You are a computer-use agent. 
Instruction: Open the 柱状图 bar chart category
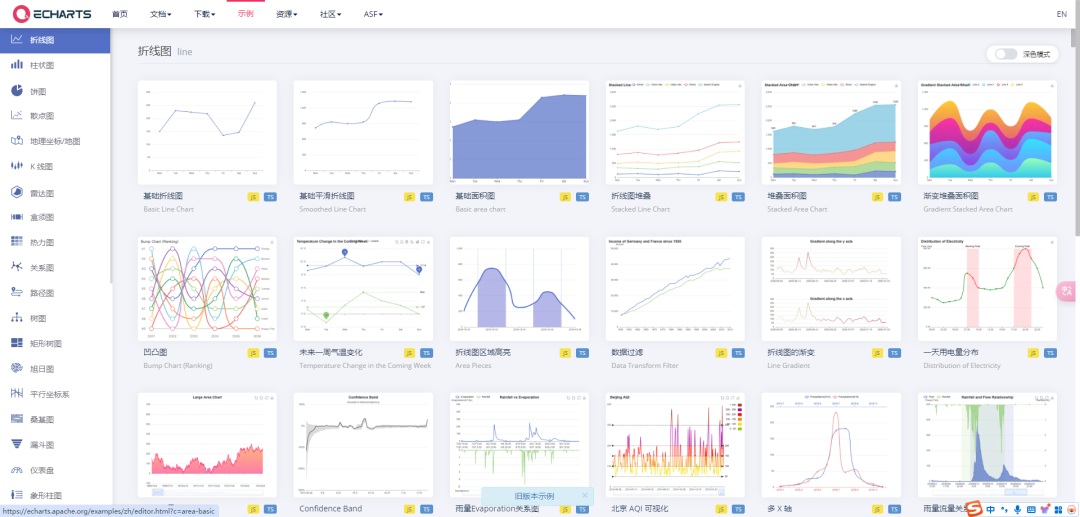(x=55, y=65)
